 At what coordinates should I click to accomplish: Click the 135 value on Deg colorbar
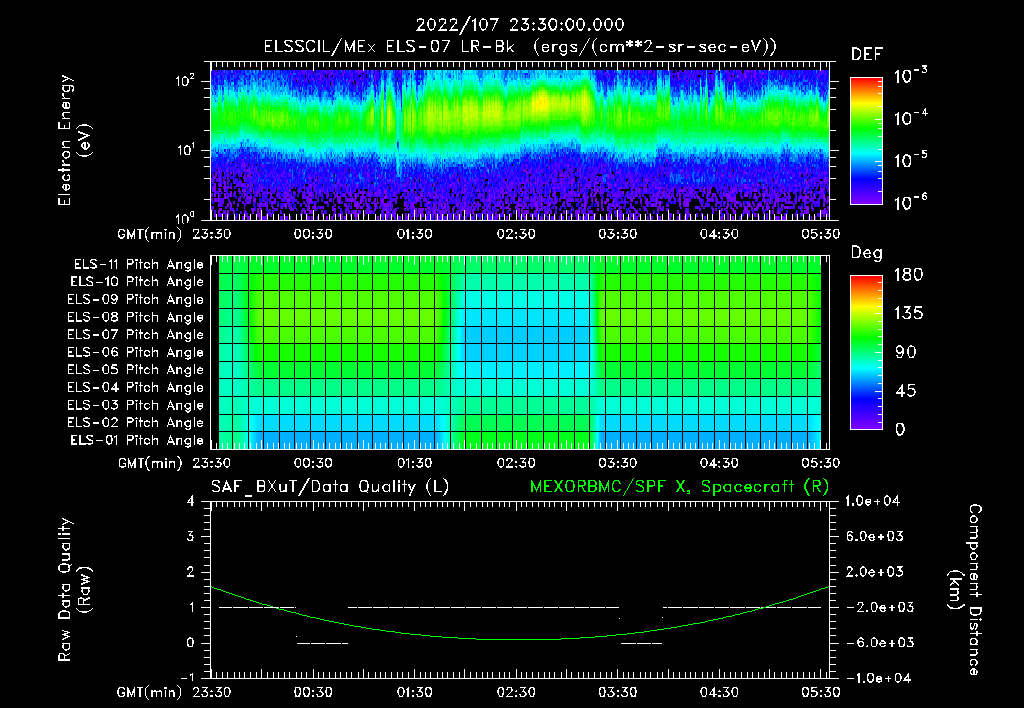908,314
